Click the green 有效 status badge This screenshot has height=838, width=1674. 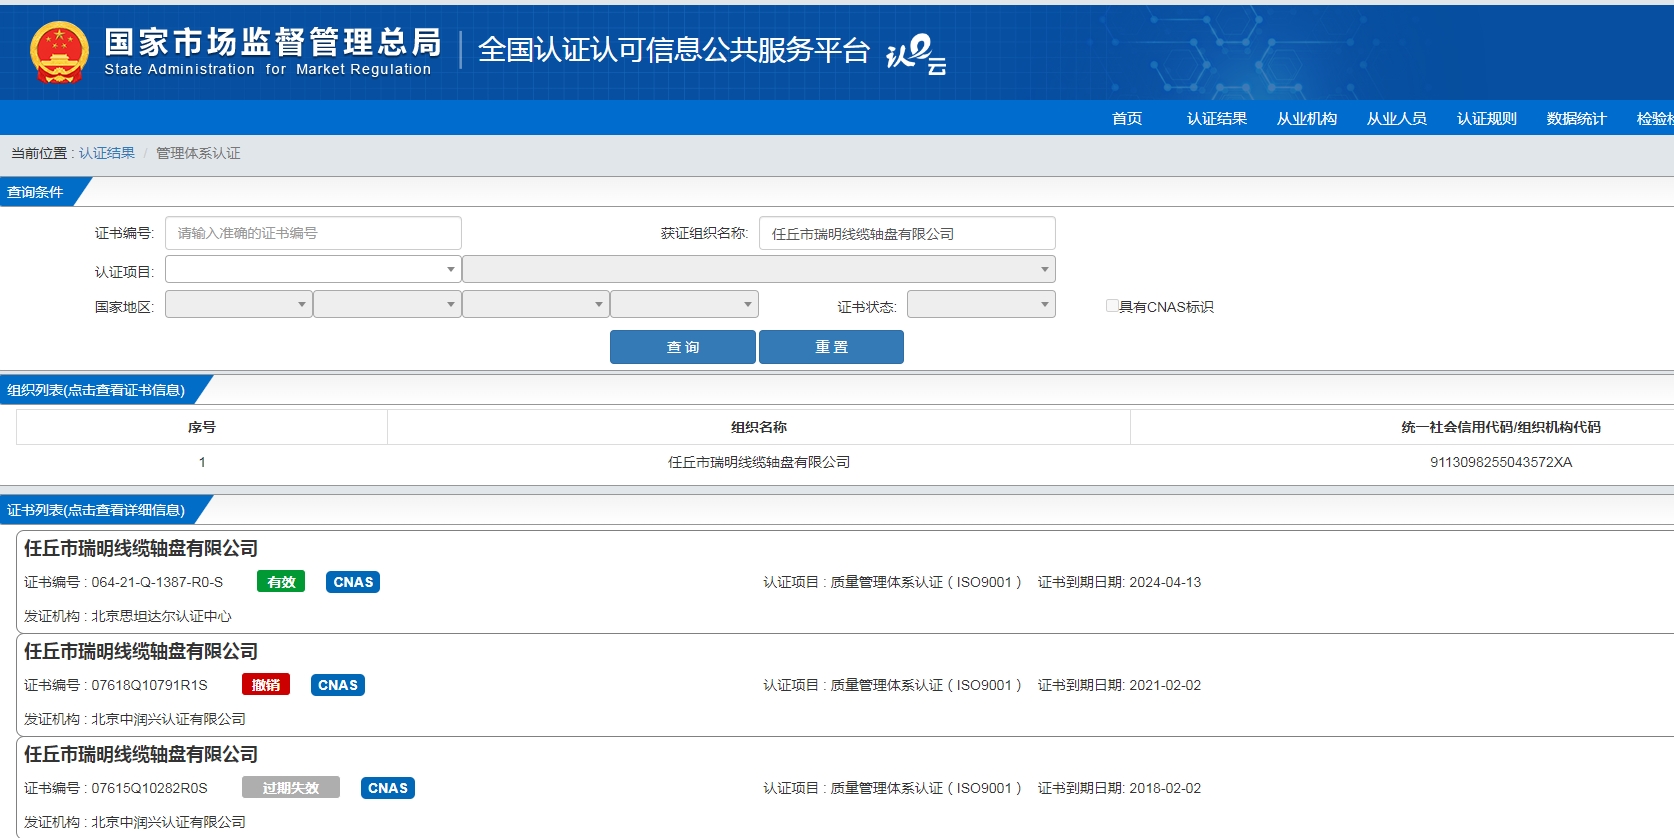281,582
